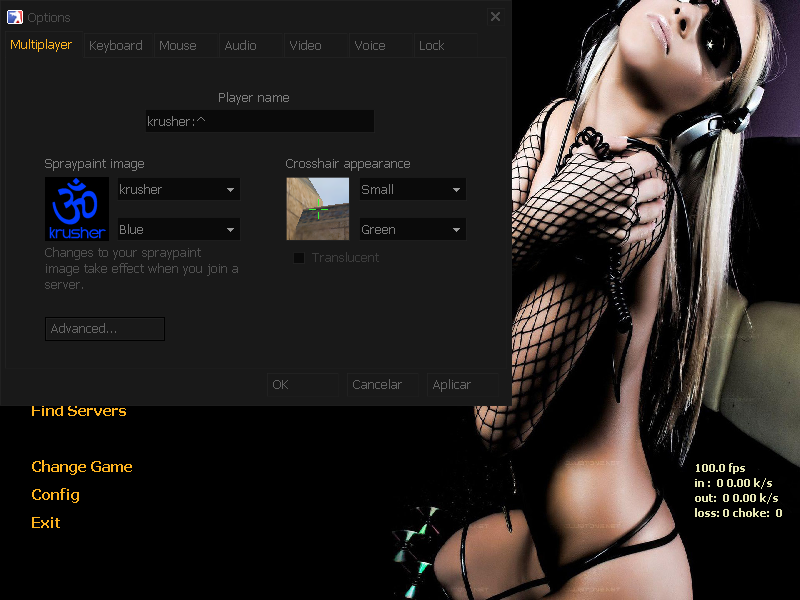The width and height of the screenshot is (800, 600).
Task: Go to the Video tab
Action: pyautogui.click(x=306, y=46)
